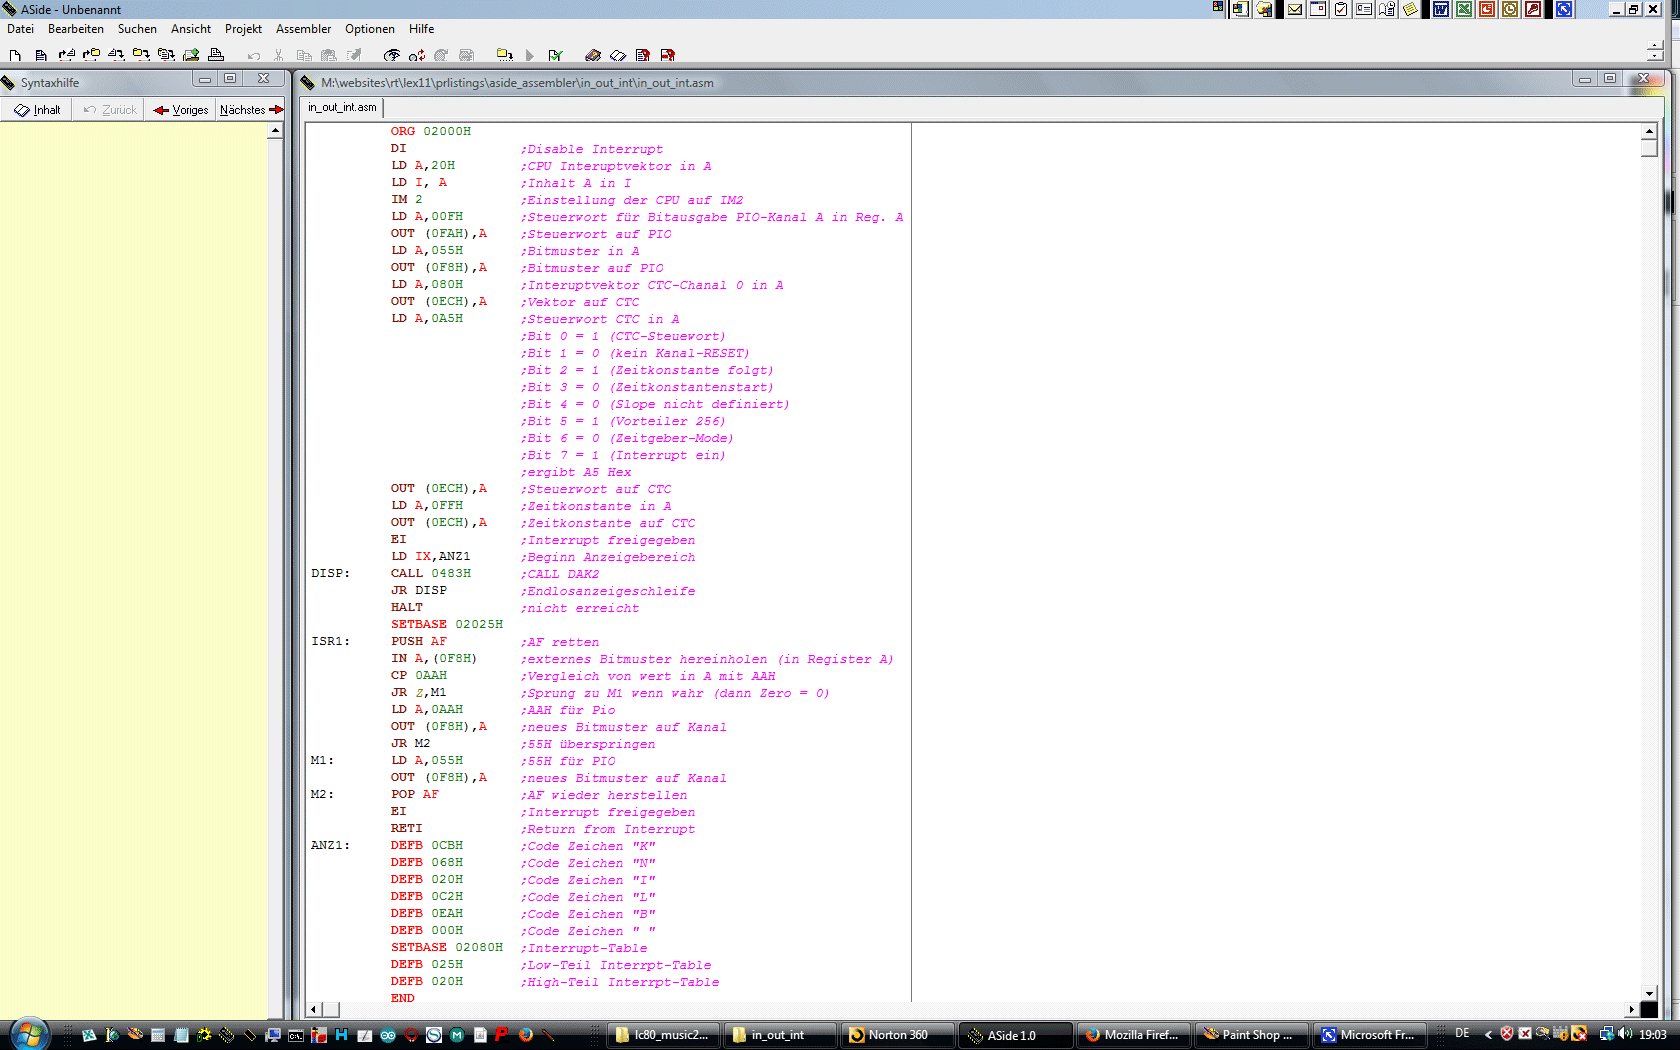Click the toolbar scroll up stepper arrow

click(1654, 46)
